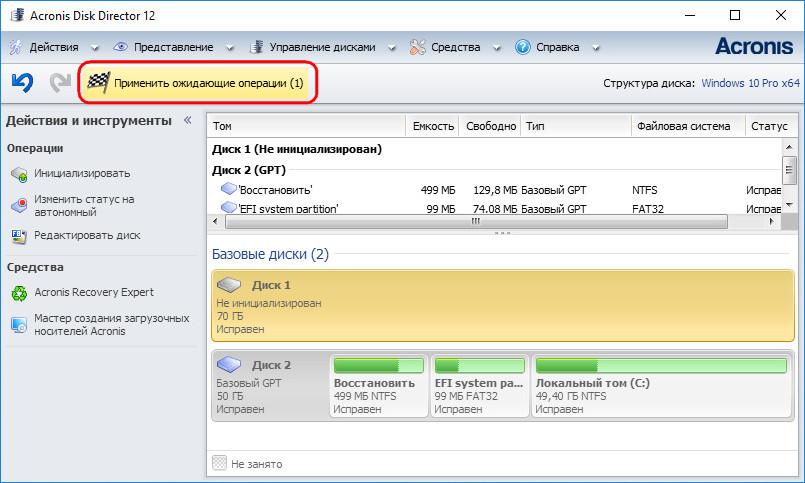805x483 pixels.
Task: Expand the Управление дисками dropdown arrow
Action: 392,48
